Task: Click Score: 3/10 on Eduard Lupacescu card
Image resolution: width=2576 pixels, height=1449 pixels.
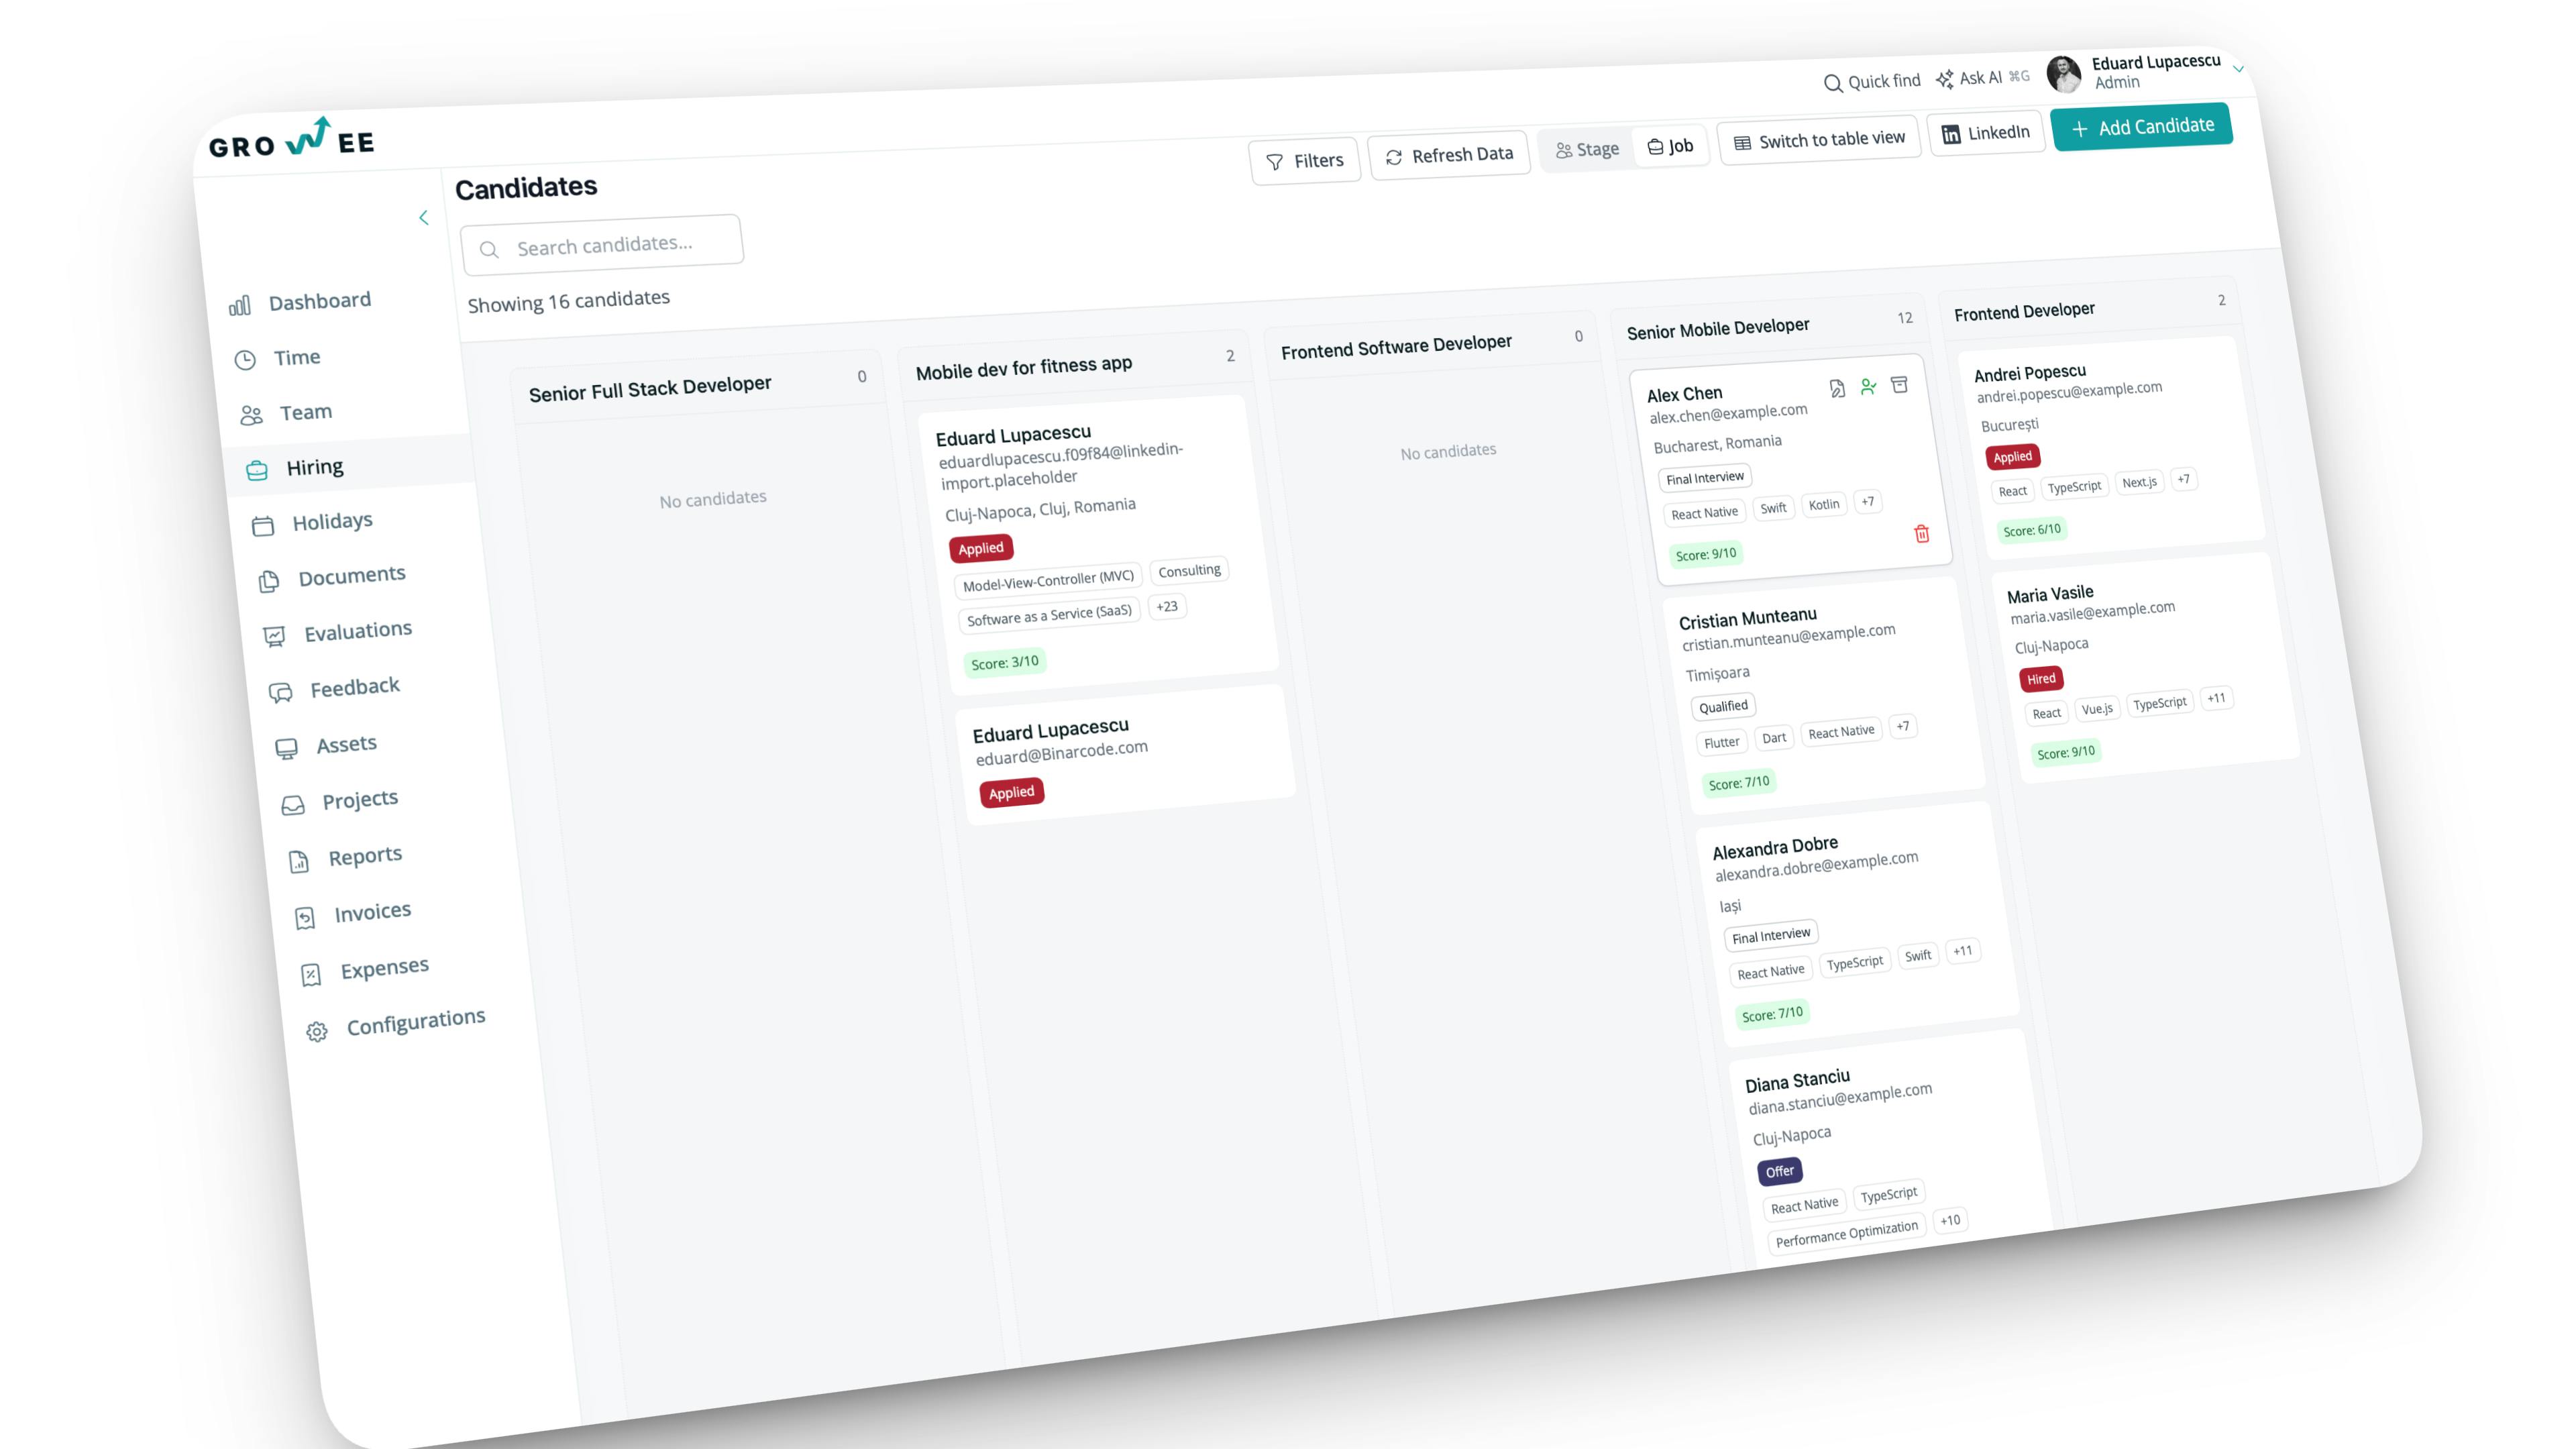Action: pyautogui.click(x=1004, y=662)
